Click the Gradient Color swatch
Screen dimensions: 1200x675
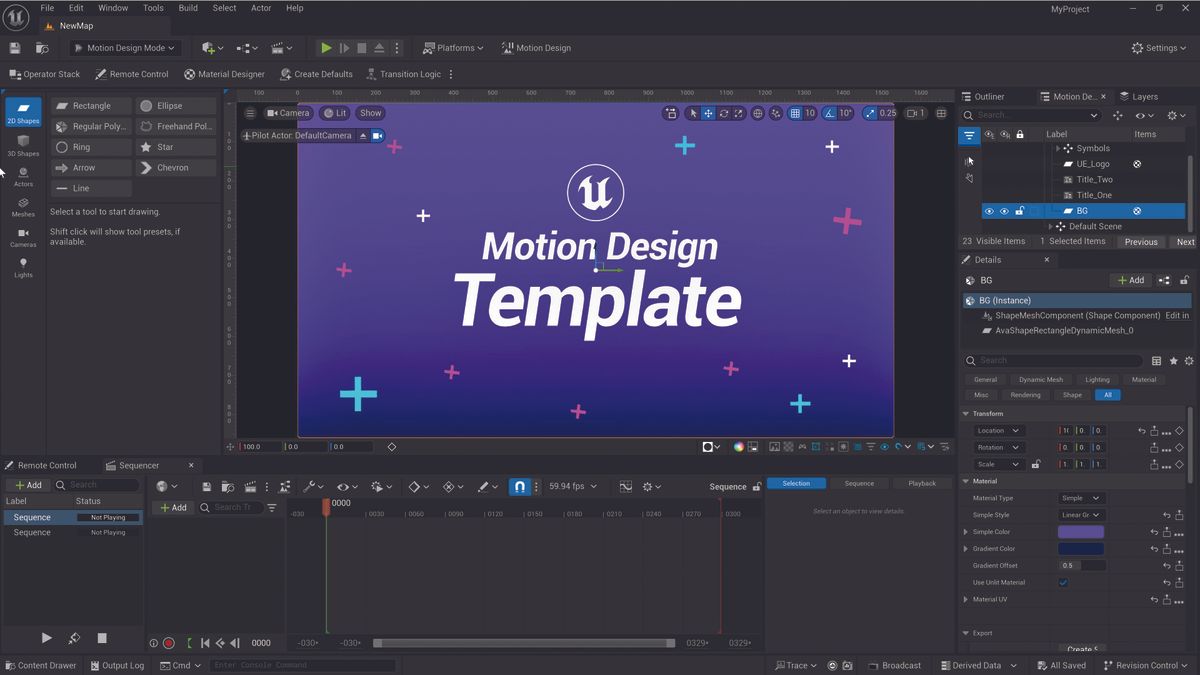(x=1081, y=548)
